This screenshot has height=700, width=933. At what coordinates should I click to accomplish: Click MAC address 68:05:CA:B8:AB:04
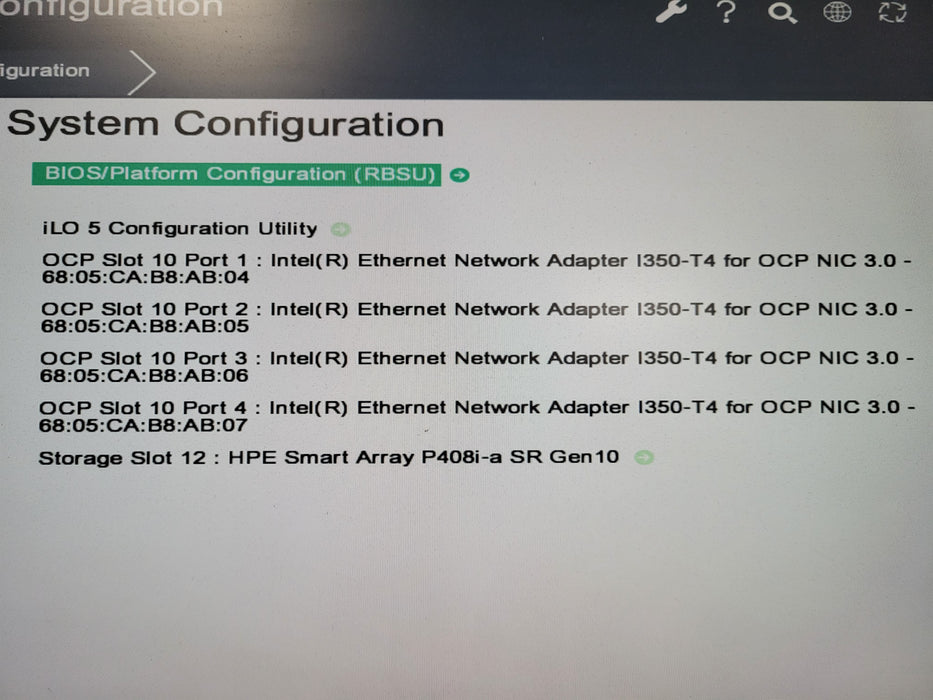(x=145, y=277)
